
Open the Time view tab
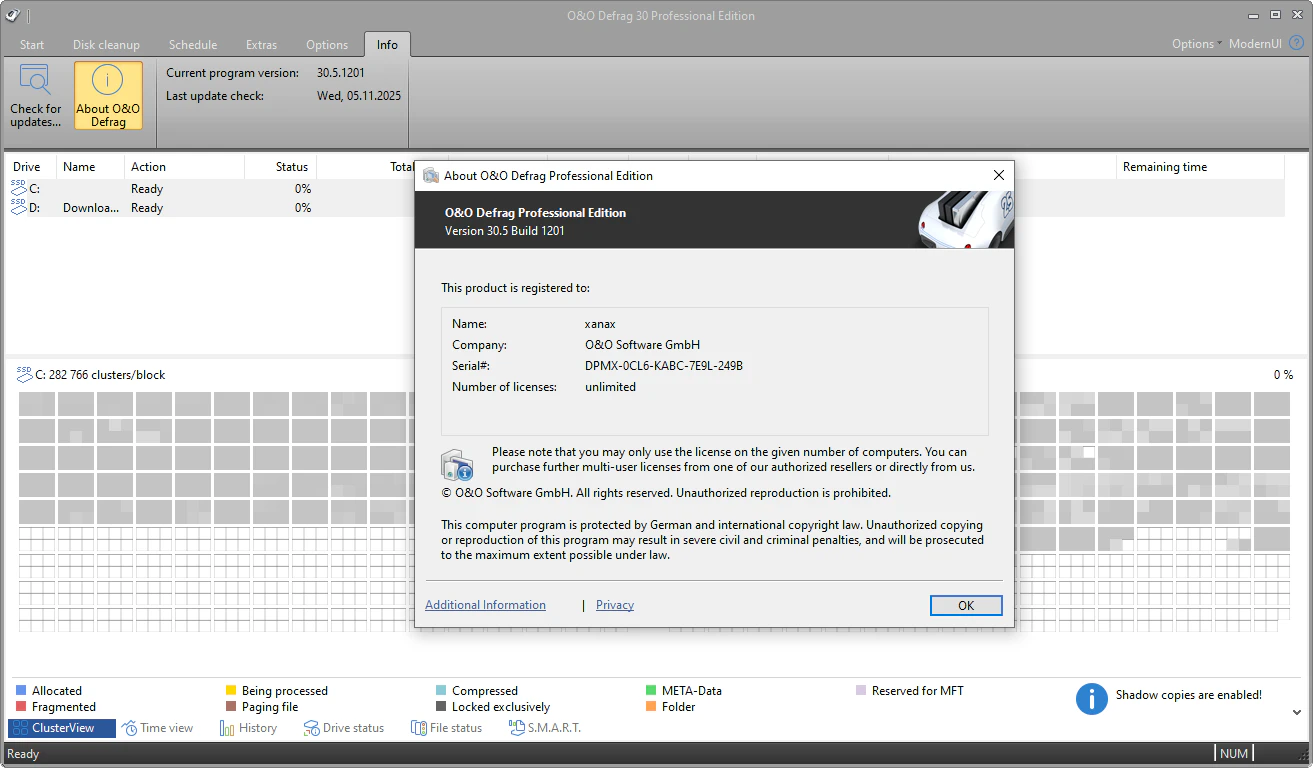158,728
